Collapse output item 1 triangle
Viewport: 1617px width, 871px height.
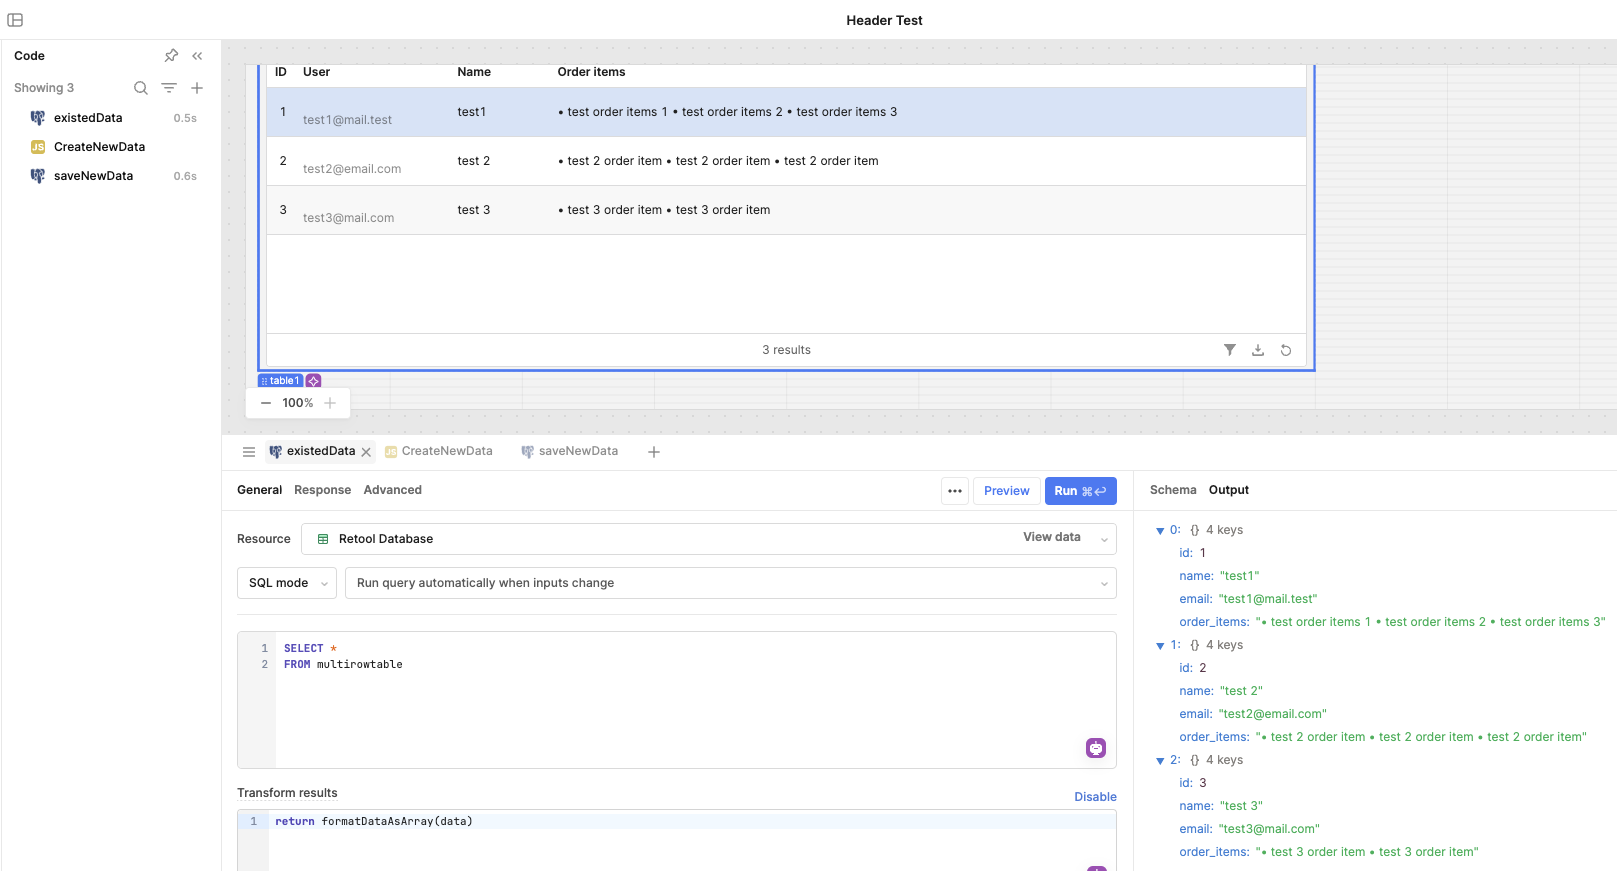click(x=1160, y=646)
